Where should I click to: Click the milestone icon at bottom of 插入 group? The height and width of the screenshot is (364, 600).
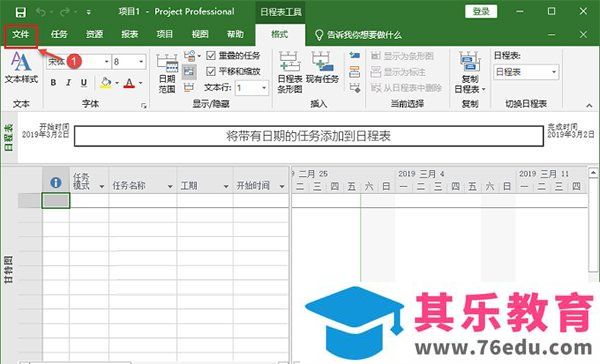pyautogui.click(x=355, y=88)
